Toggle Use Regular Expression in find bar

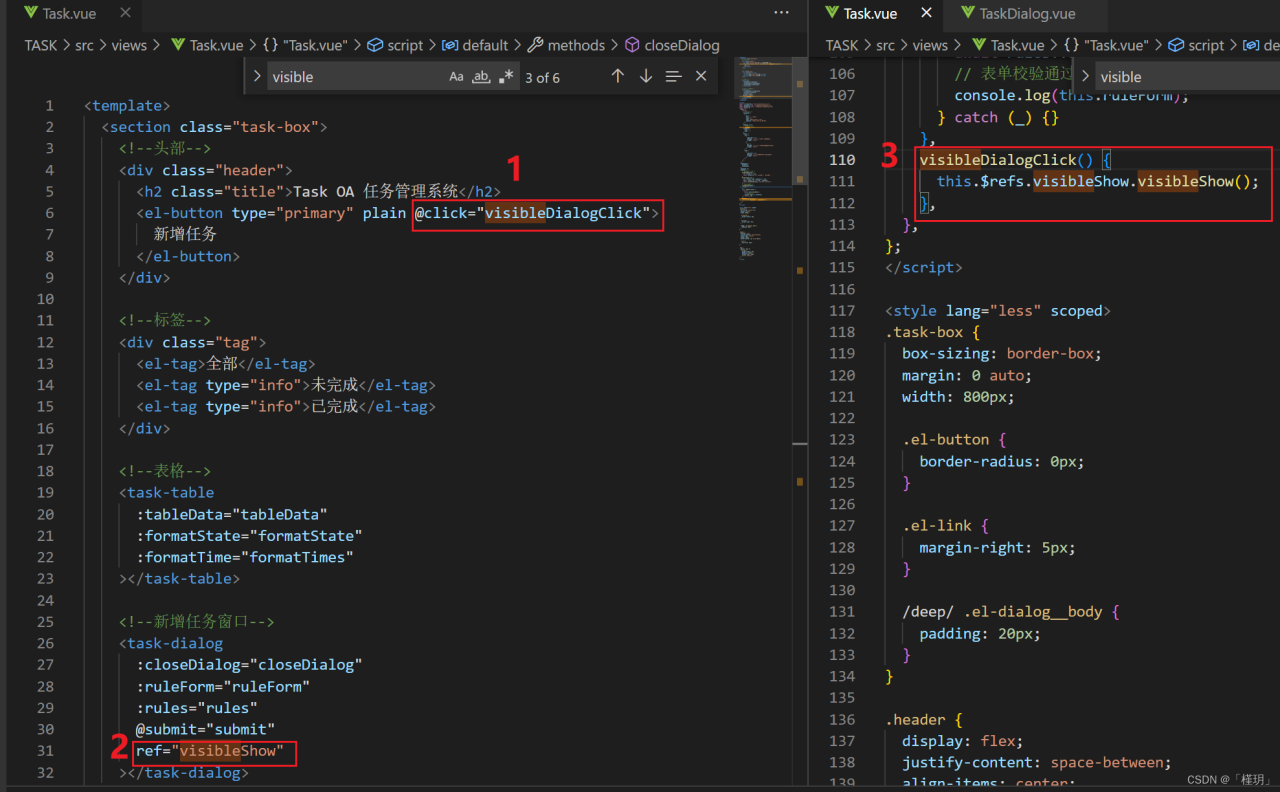click(506, 77)
